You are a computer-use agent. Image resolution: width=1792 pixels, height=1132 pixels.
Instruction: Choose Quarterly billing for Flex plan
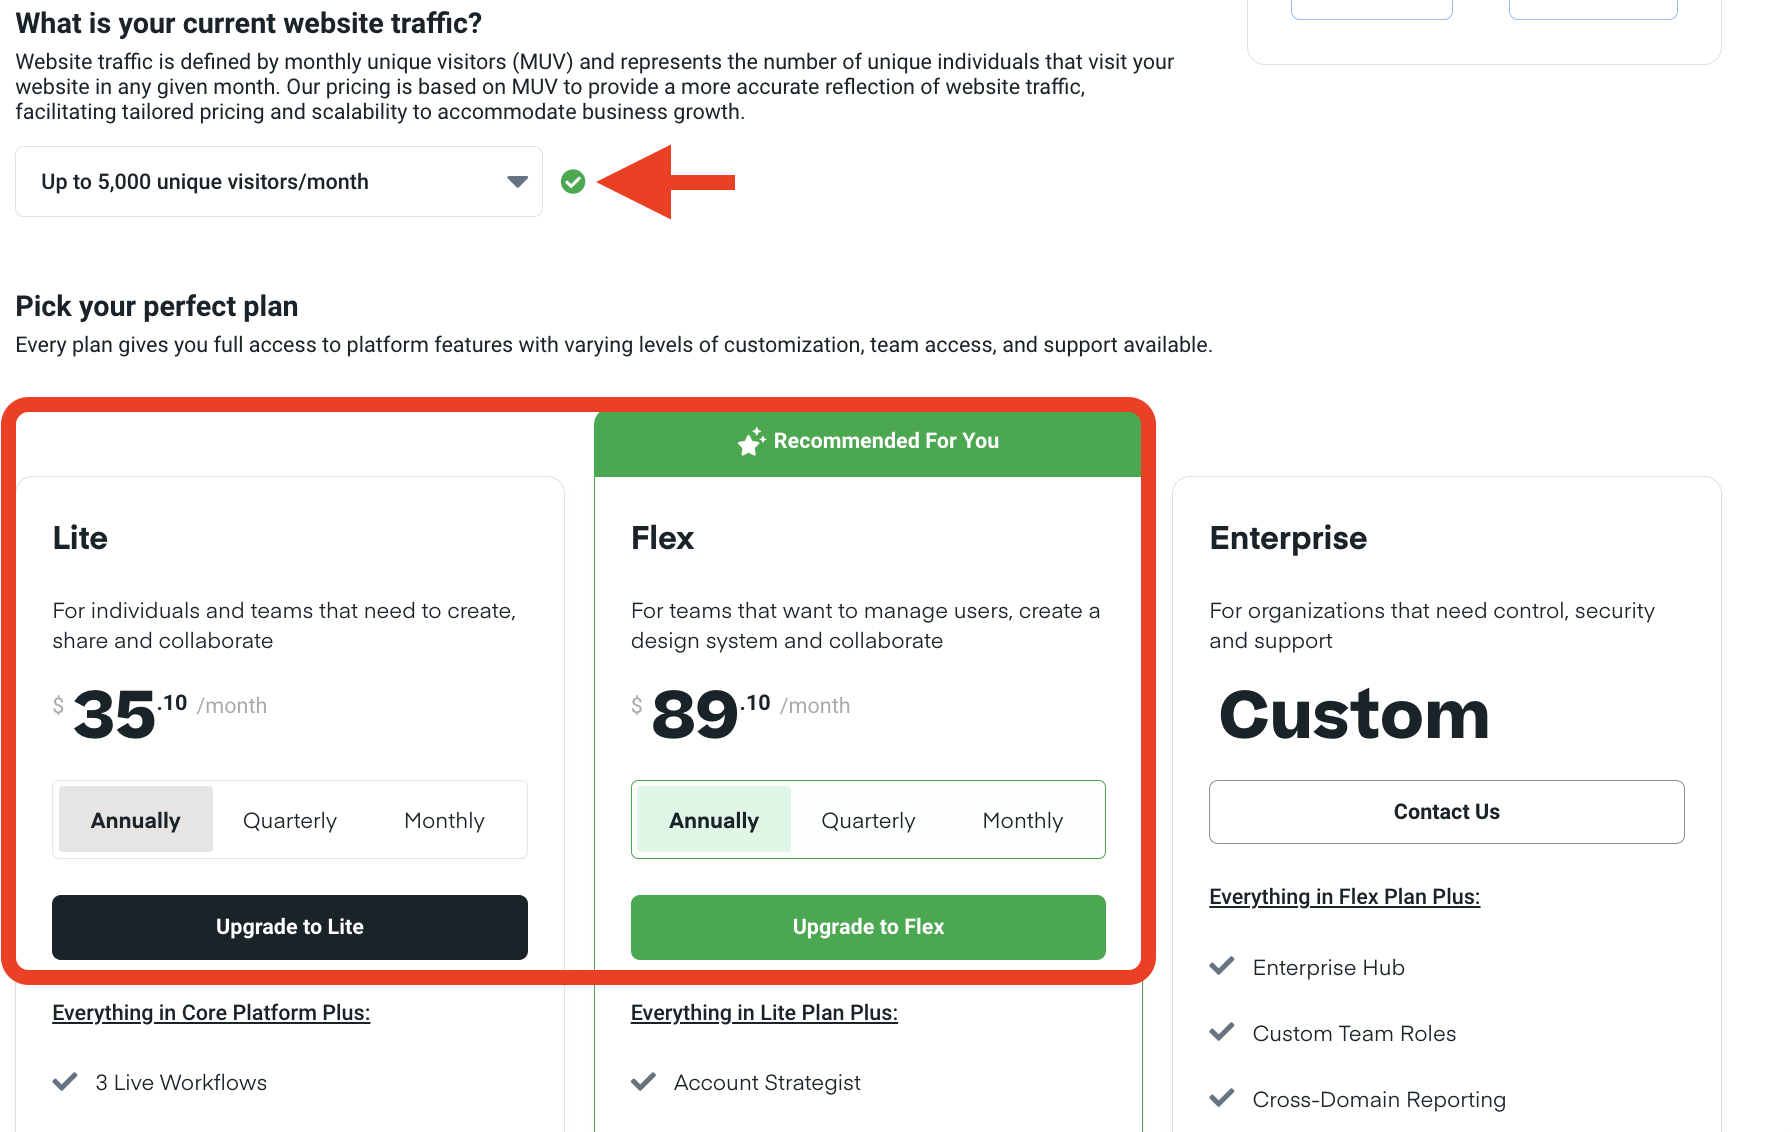pos(868,820)
